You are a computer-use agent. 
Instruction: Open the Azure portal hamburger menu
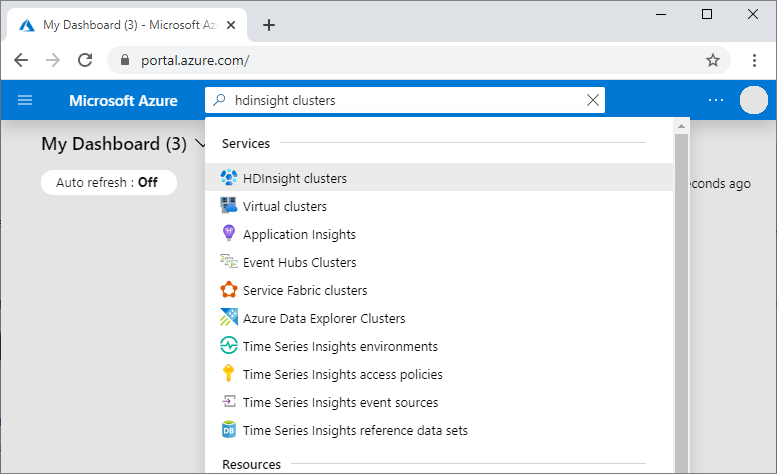tap(25, 100)
